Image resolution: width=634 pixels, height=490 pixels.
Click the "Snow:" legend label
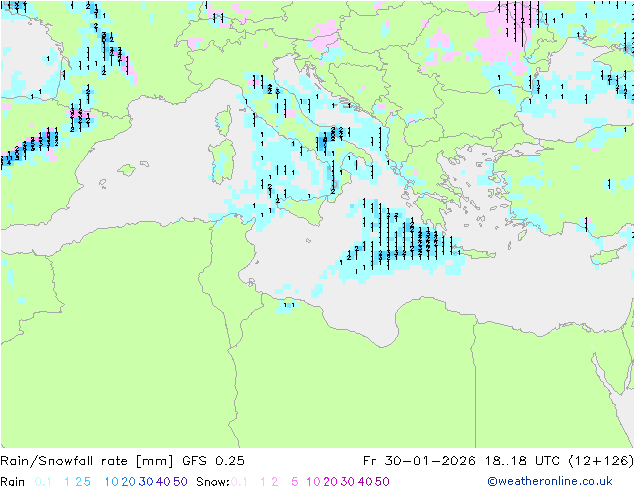coord(213,482)
